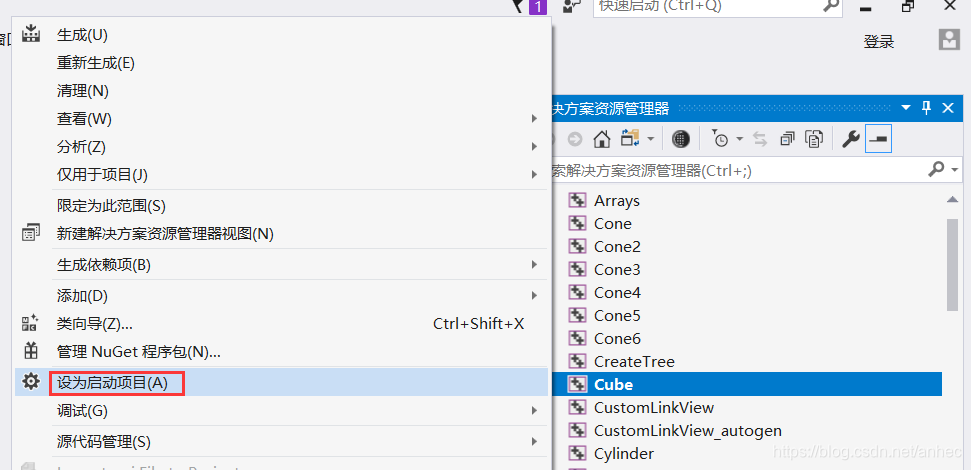Select the Cone4 project
The image size is (971, 470).
pyautogui.click(x=617, y=292)
